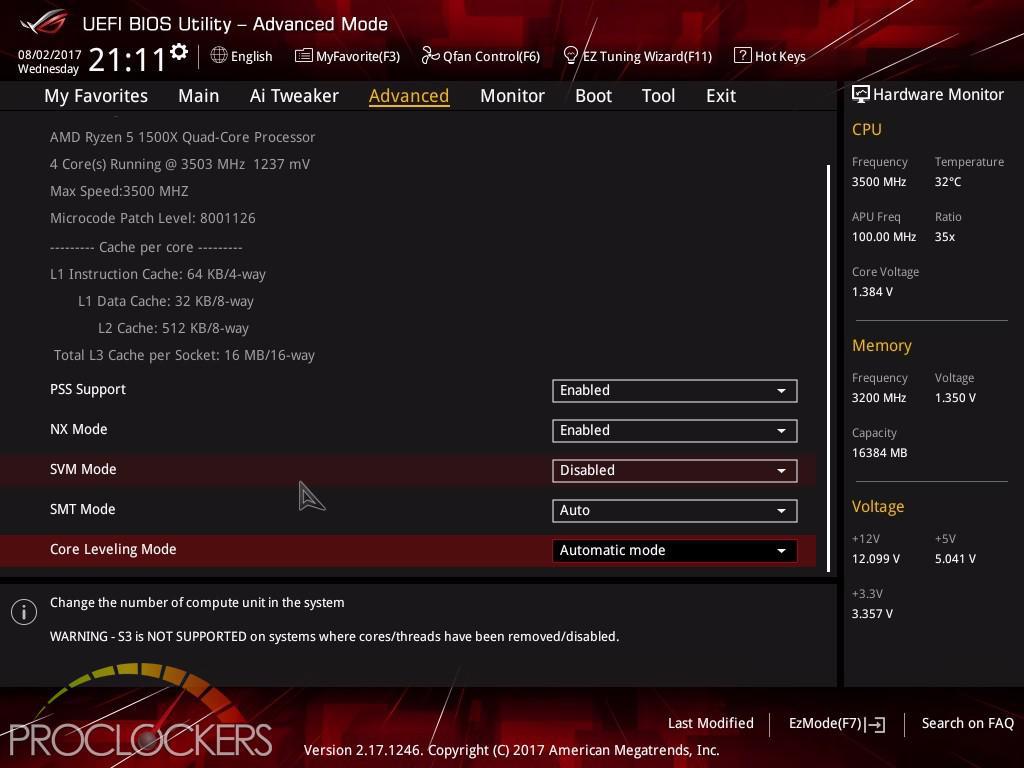Viewport: 1024px width, 768px height.
Task: Click the L2 Cache 512 KB line
Action: click(x=173, y=328)
